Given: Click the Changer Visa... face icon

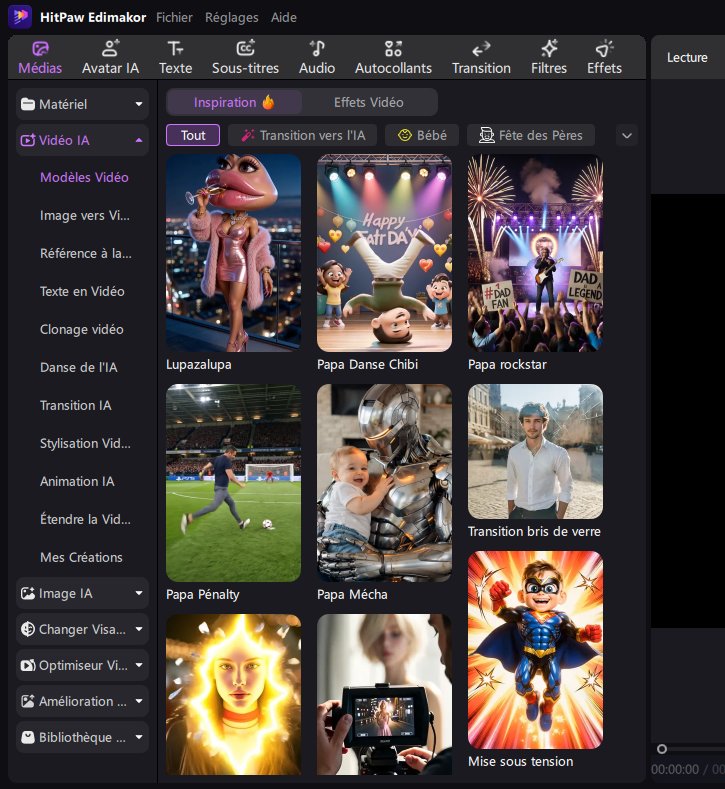Looking at the screenshot, I should click(x=28, y=629).
